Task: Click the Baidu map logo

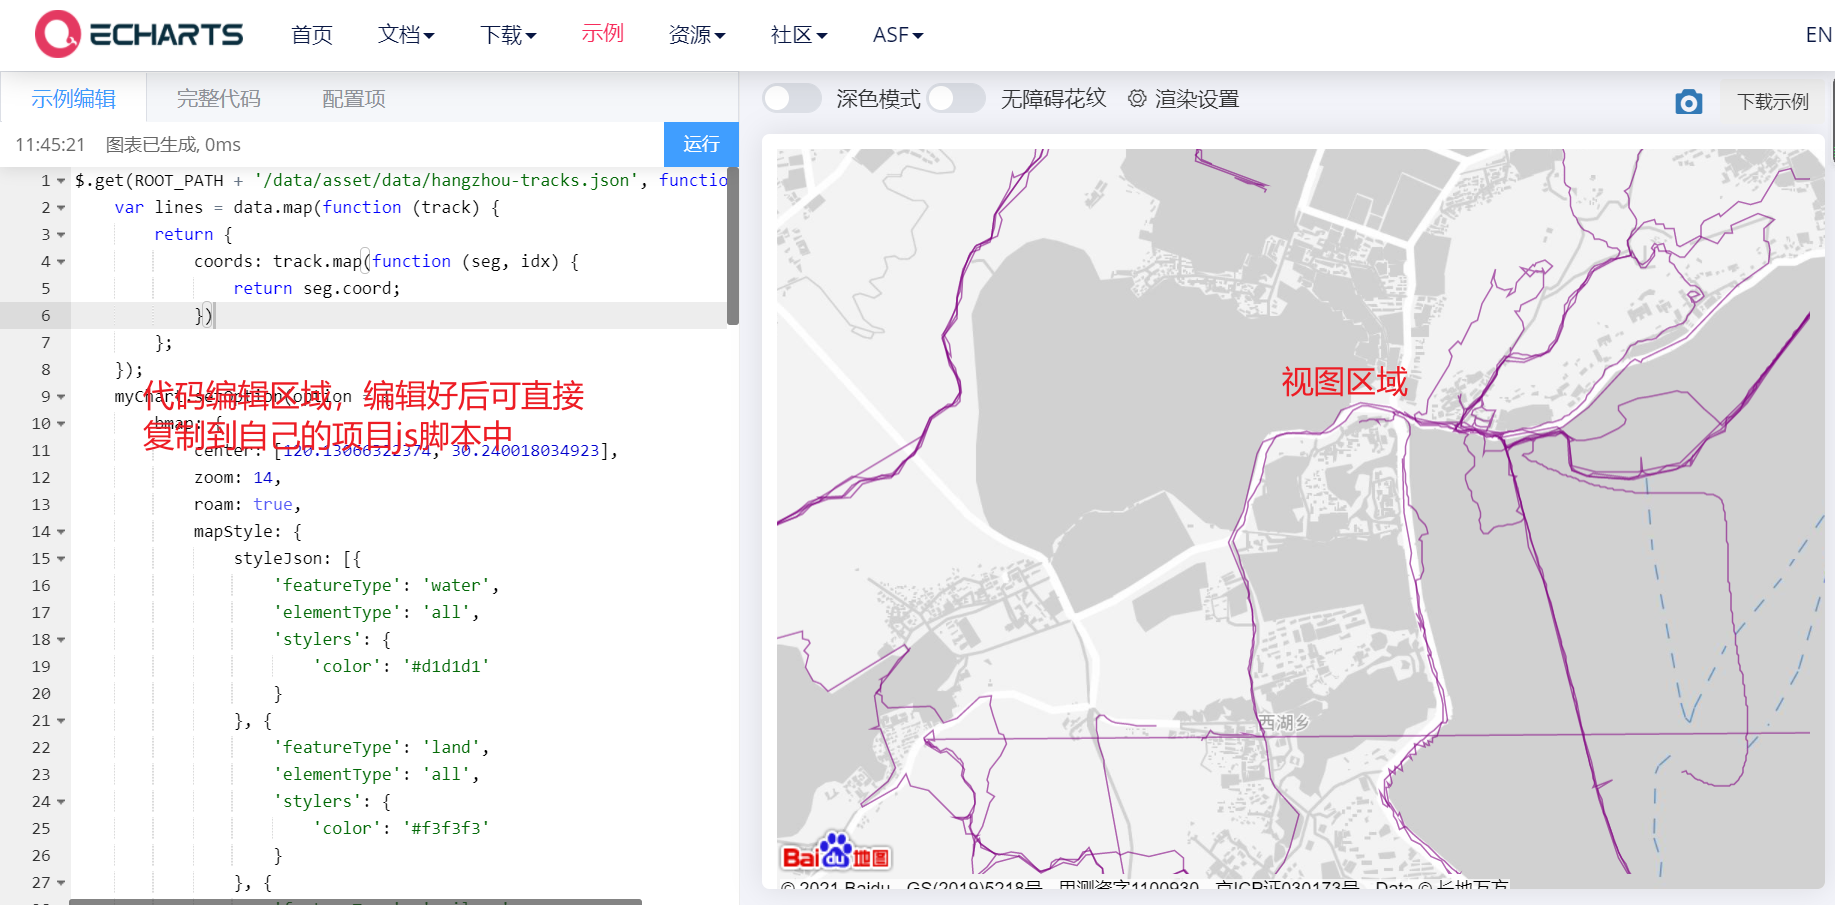Action: click(x=836, y=853)
